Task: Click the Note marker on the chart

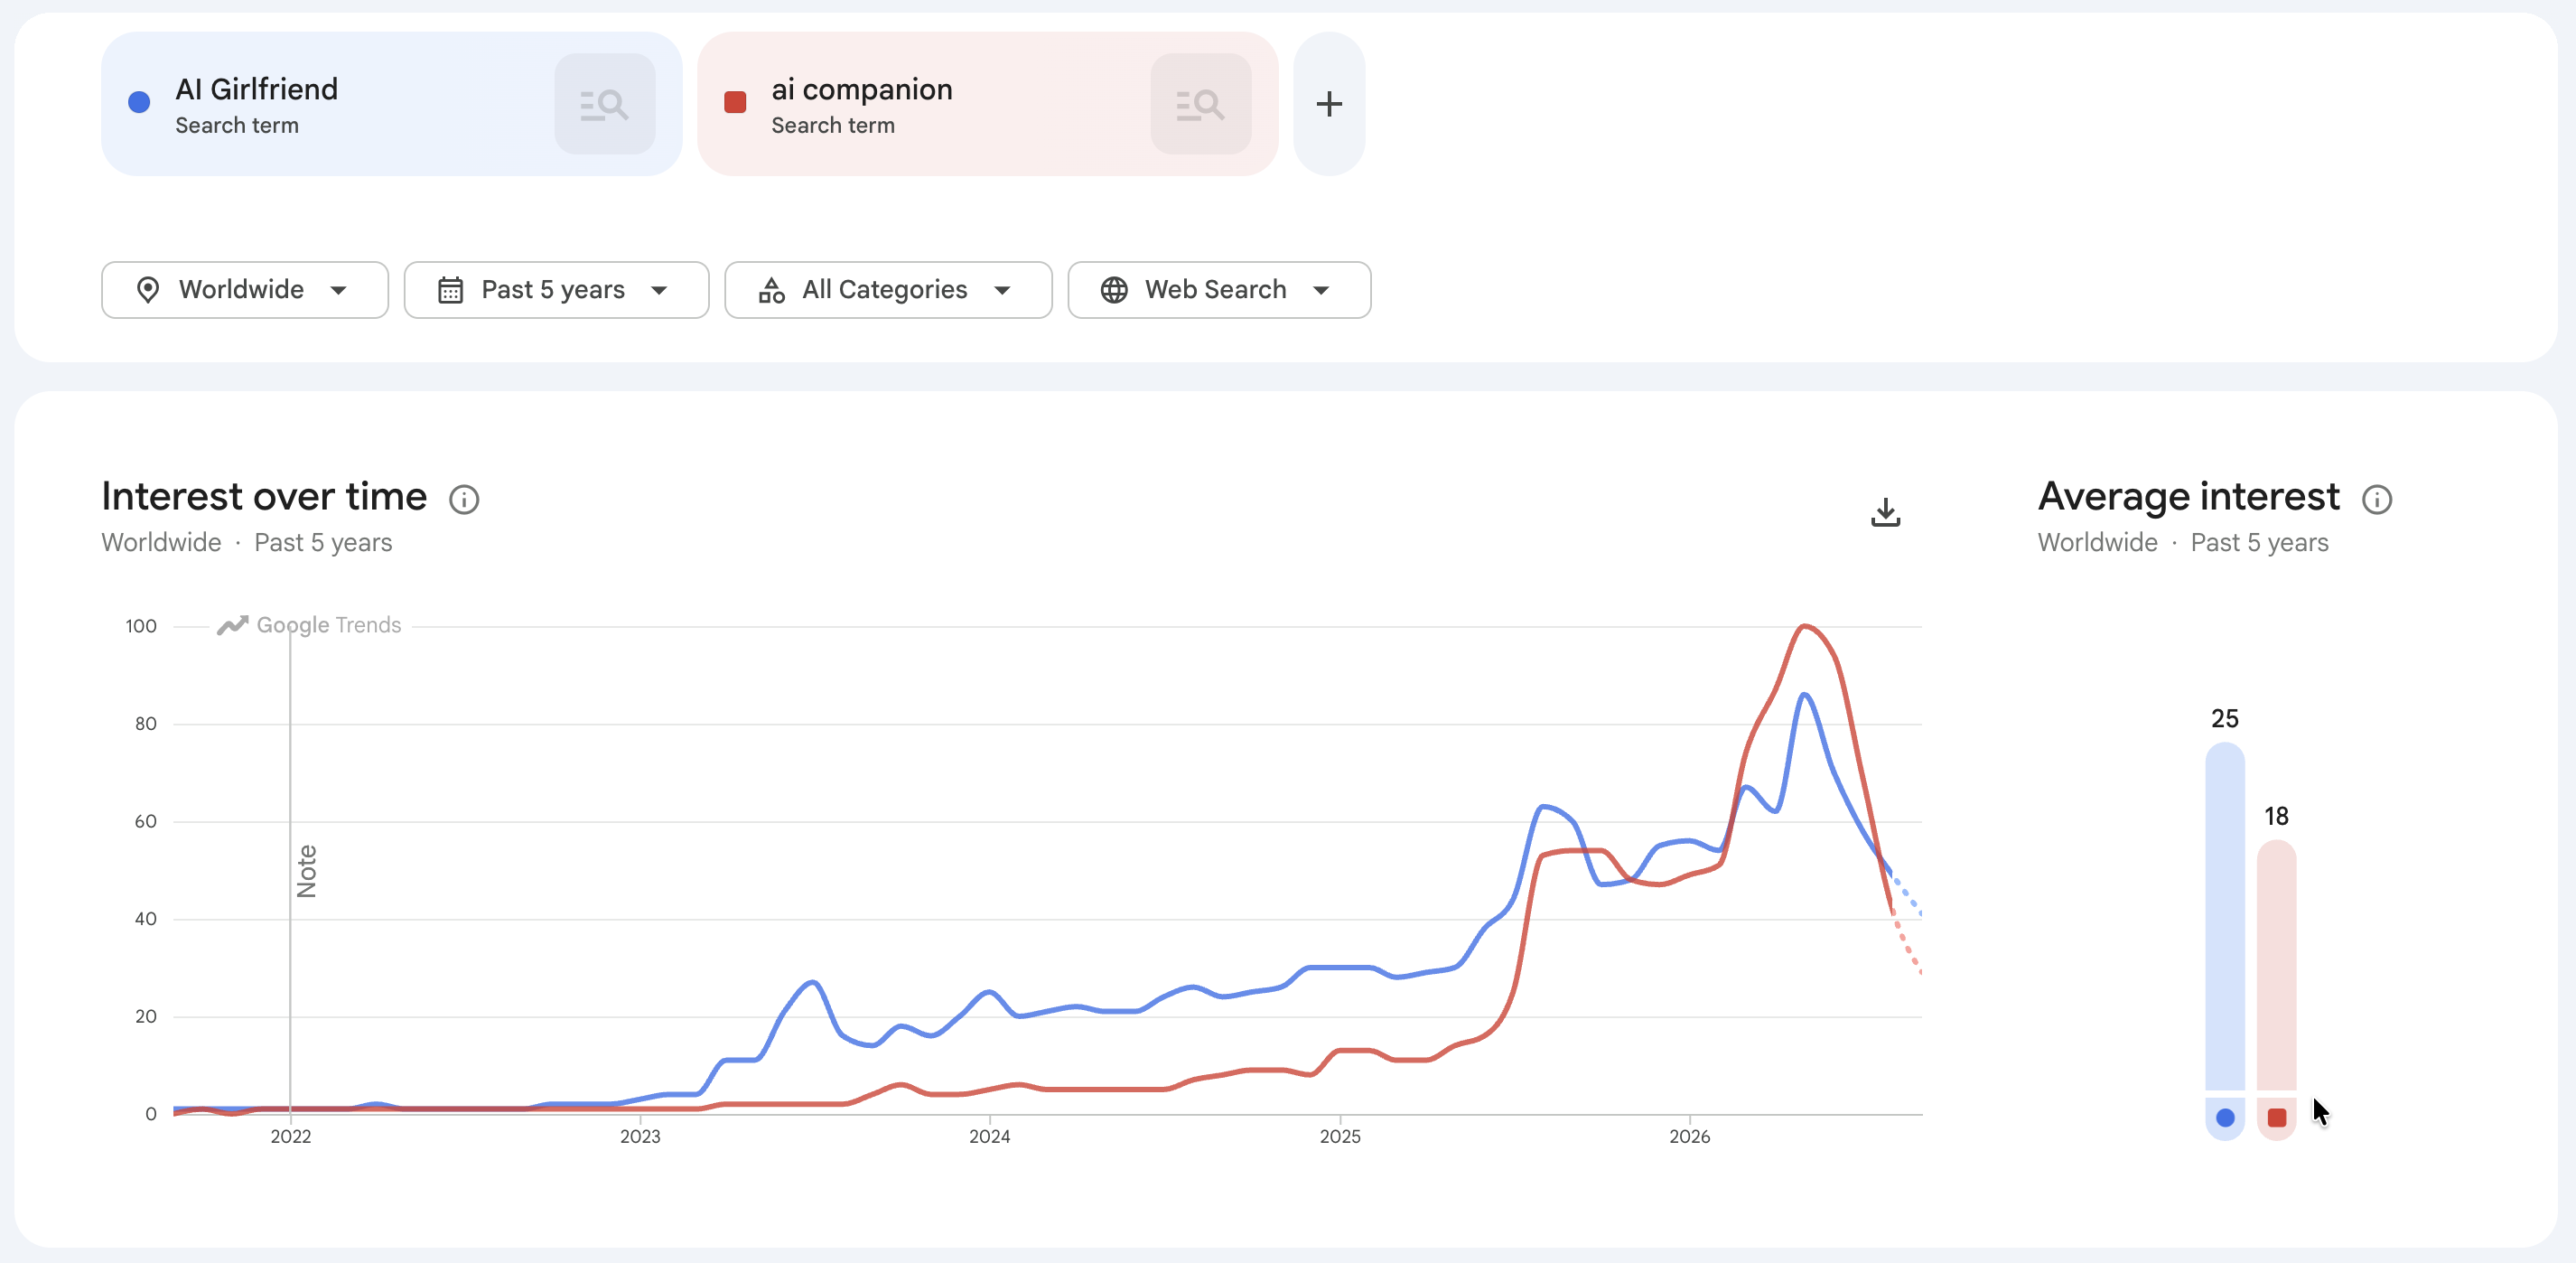Action: (307, 871)
